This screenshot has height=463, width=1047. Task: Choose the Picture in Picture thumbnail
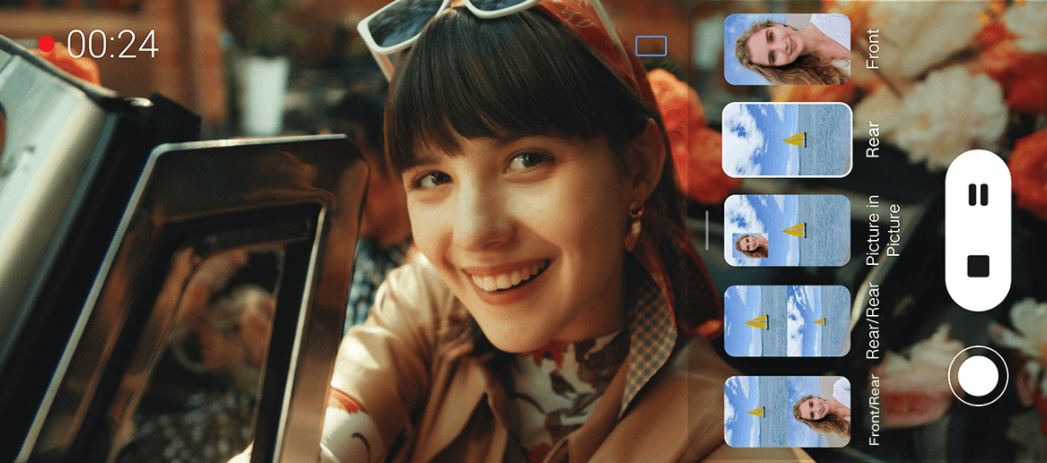(787, 230)
